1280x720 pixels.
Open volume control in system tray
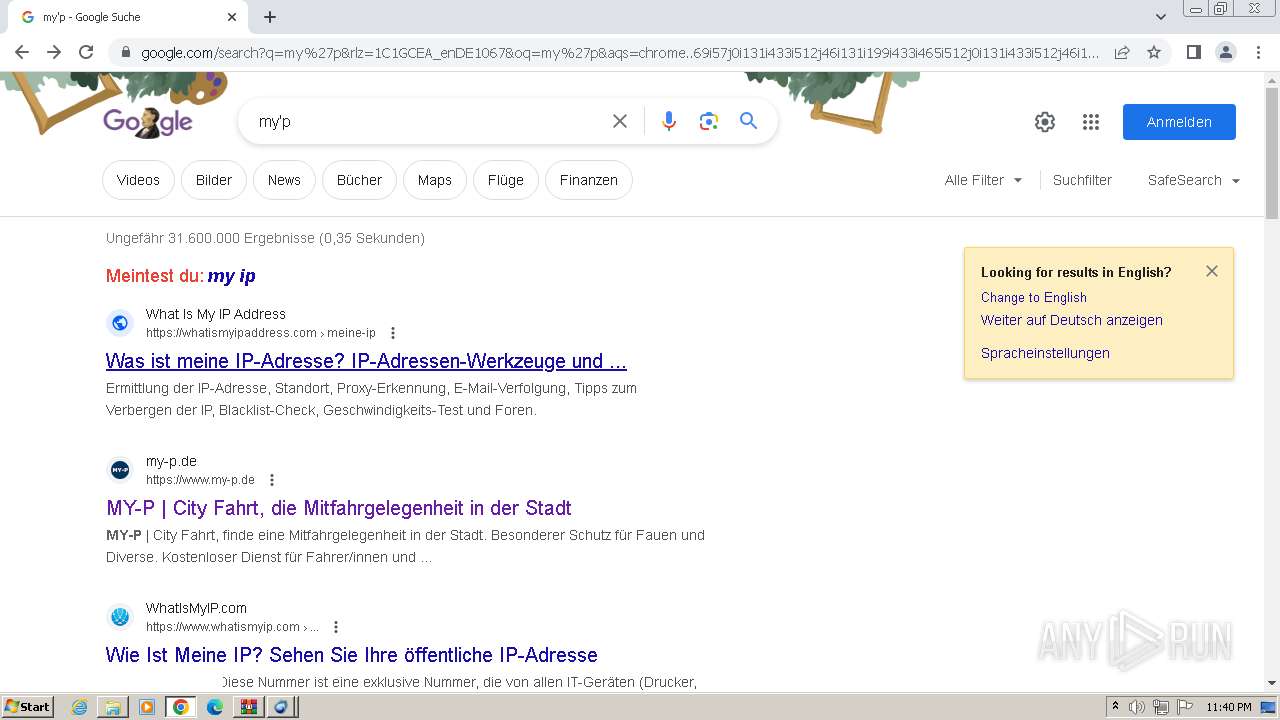point(1137,707)
